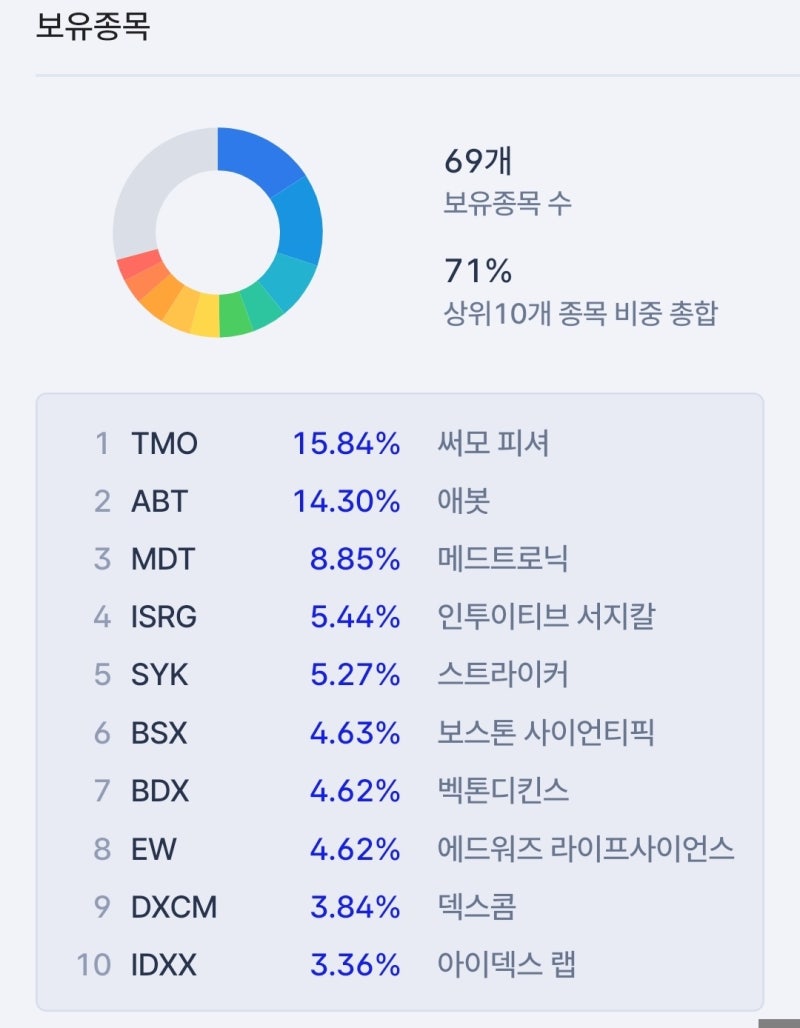Select the TMO ticker for 써모 피셔
This screenshot has height=1028, width=800.
tap(165, 443)
